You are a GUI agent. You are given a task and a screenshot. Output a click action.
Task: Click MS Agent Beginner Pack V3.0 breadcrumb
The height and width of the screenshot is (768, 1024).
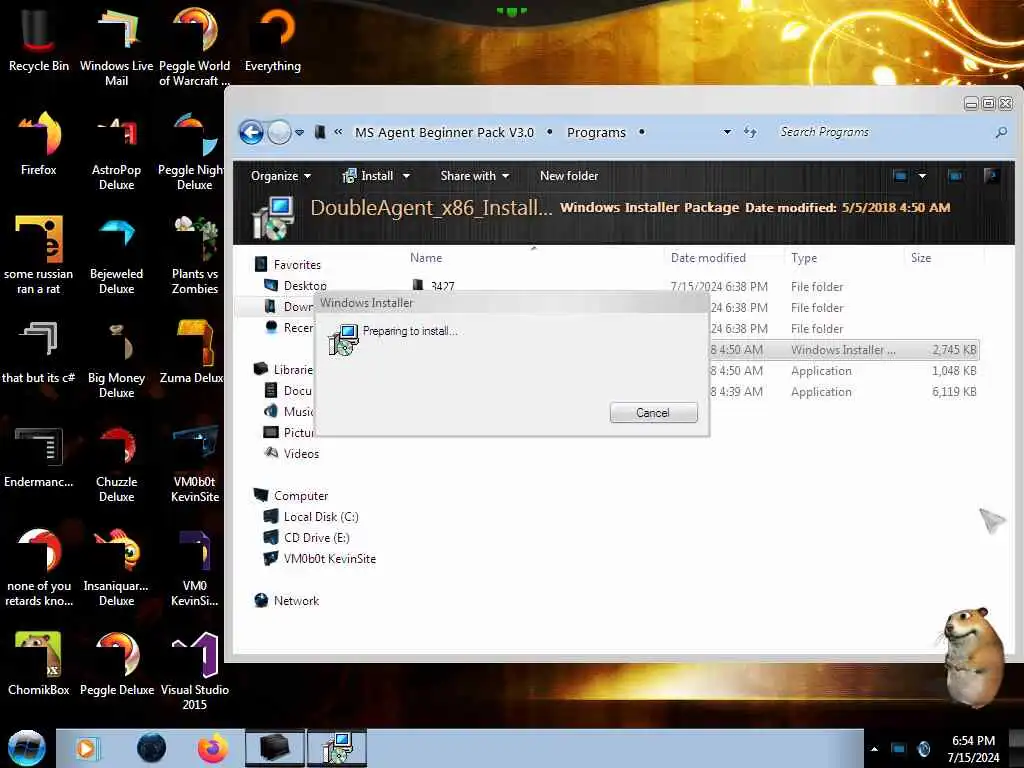coord(445,133)
